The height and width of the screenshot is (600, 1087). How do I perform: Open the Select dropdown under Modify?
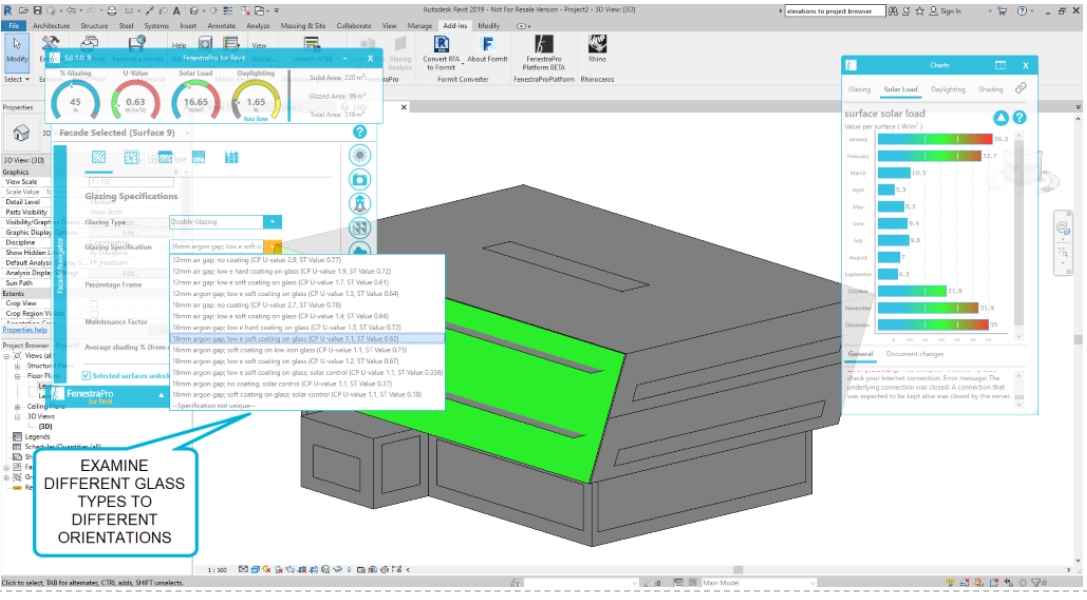pyautogui.click(x=17, y=79)
